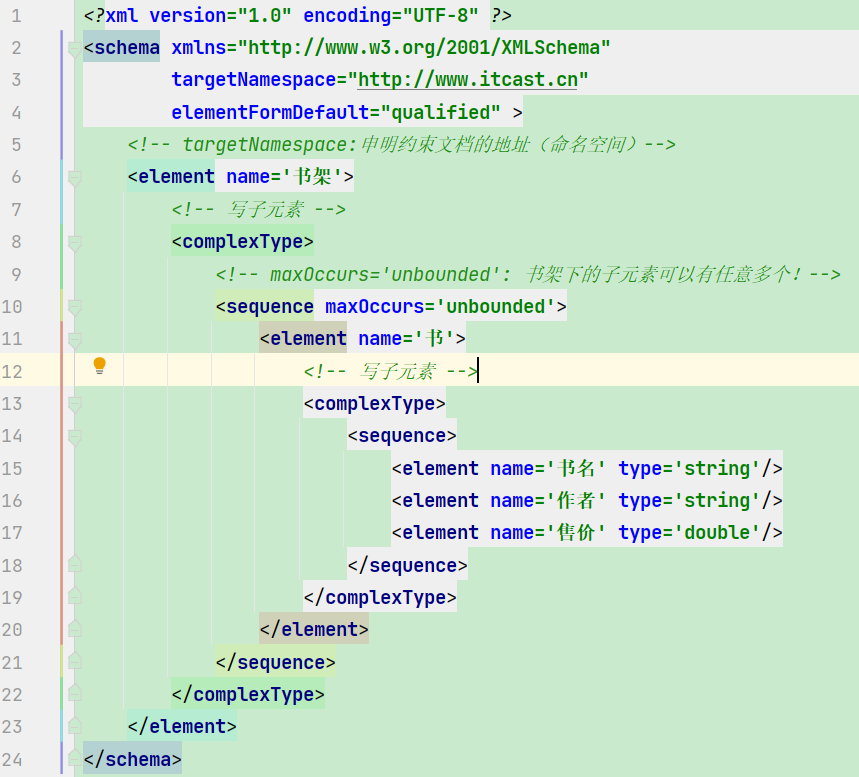The width and height of the screenshot is (859, 777).
Task: Click the 书名 element name on line 15
Action: tap(576, 469)
